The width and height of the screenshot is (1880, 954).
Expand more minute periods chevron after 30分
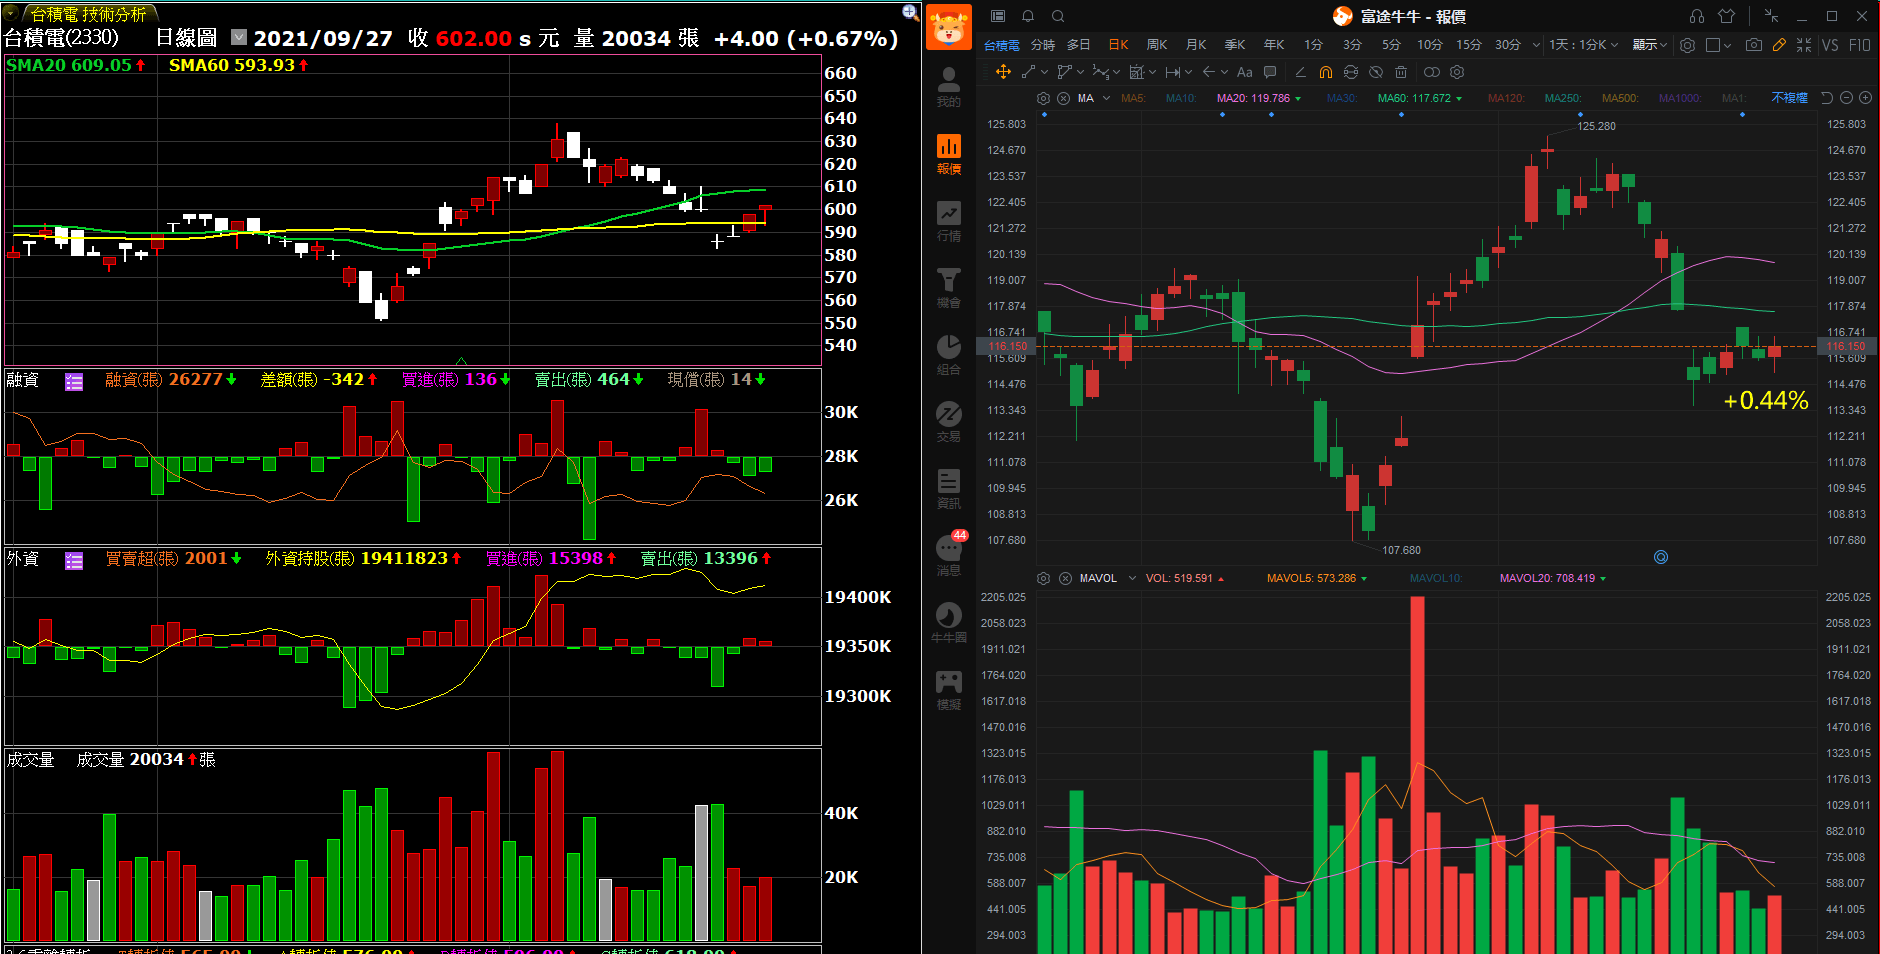1536,45
